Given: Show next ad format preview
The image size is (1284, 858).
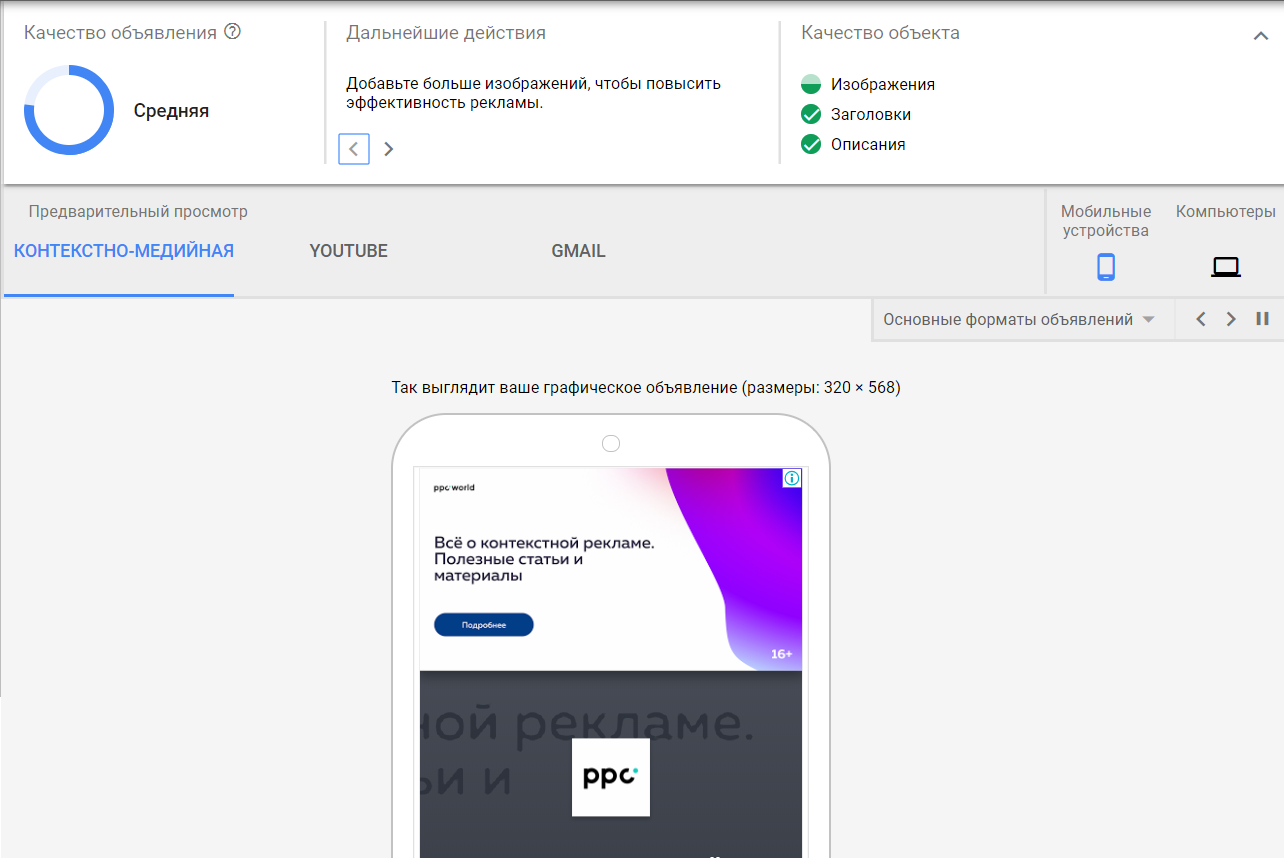Looking at the screenshot, I should point(1231,319).
